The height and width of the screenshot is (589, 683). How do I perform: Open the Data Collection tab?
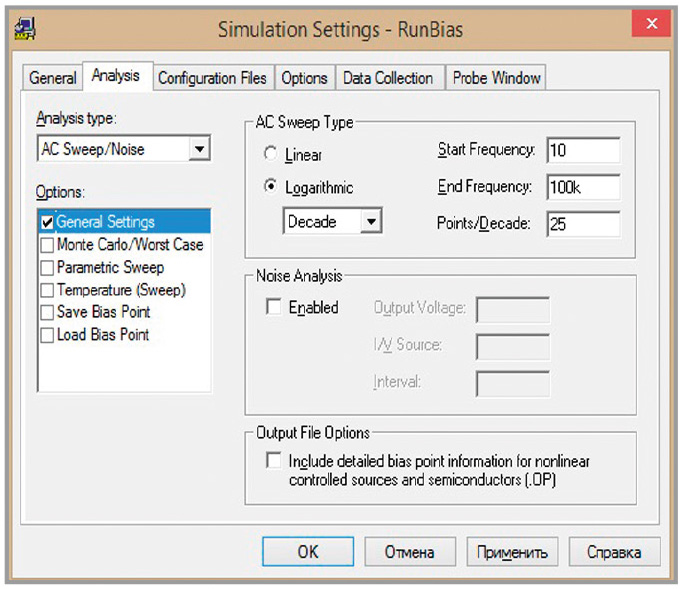tap(388, 78)
